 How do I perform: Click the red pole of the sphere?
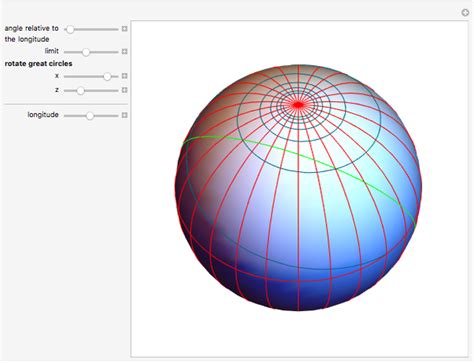coord(298,105)
